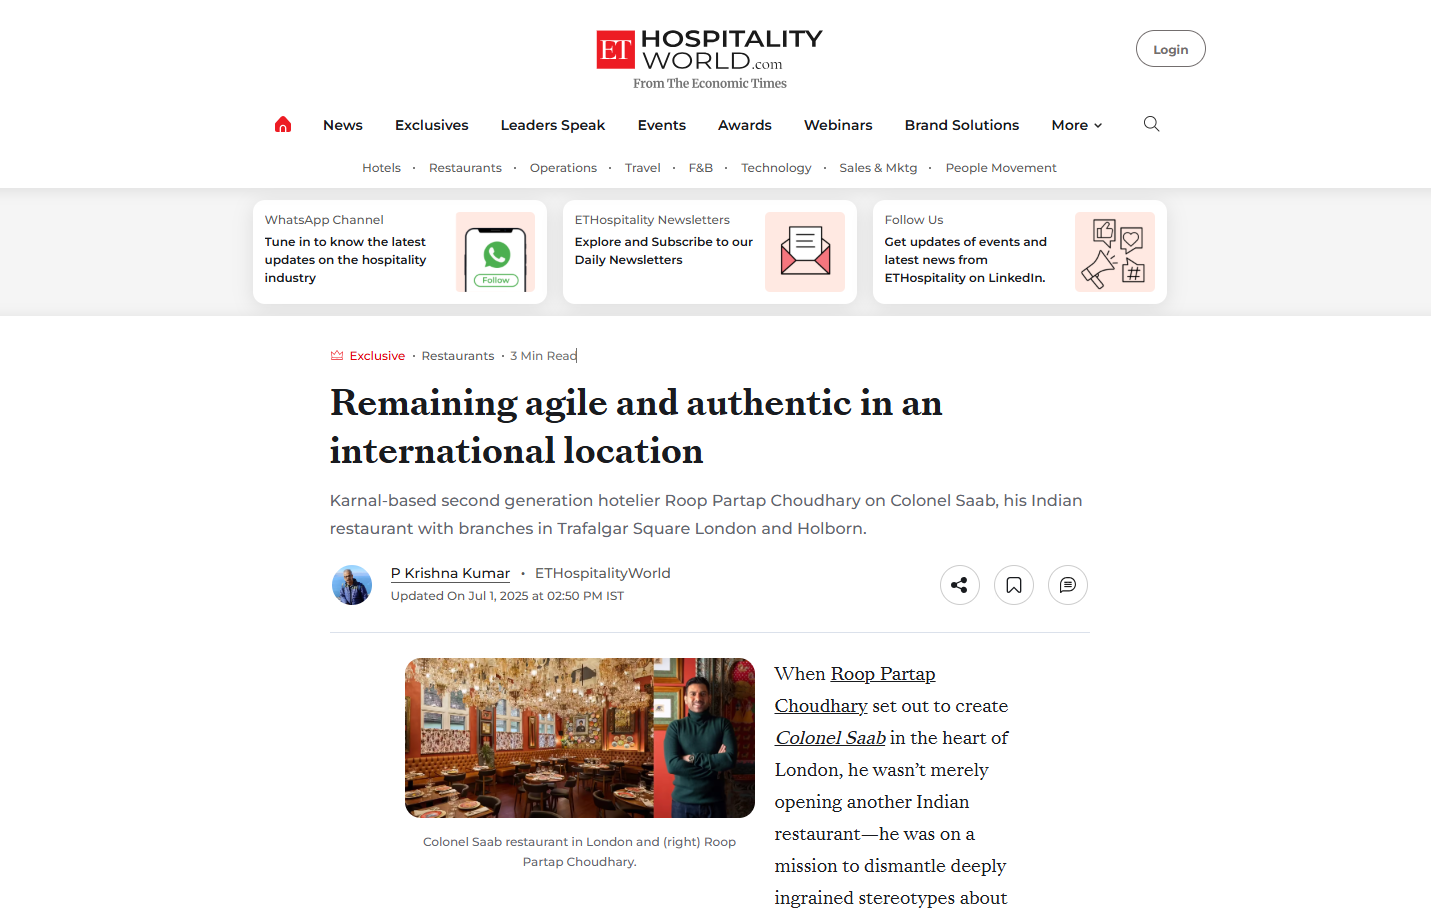
Task: Click the Follow Us megaphone illustration
Action: [1115, 252]
